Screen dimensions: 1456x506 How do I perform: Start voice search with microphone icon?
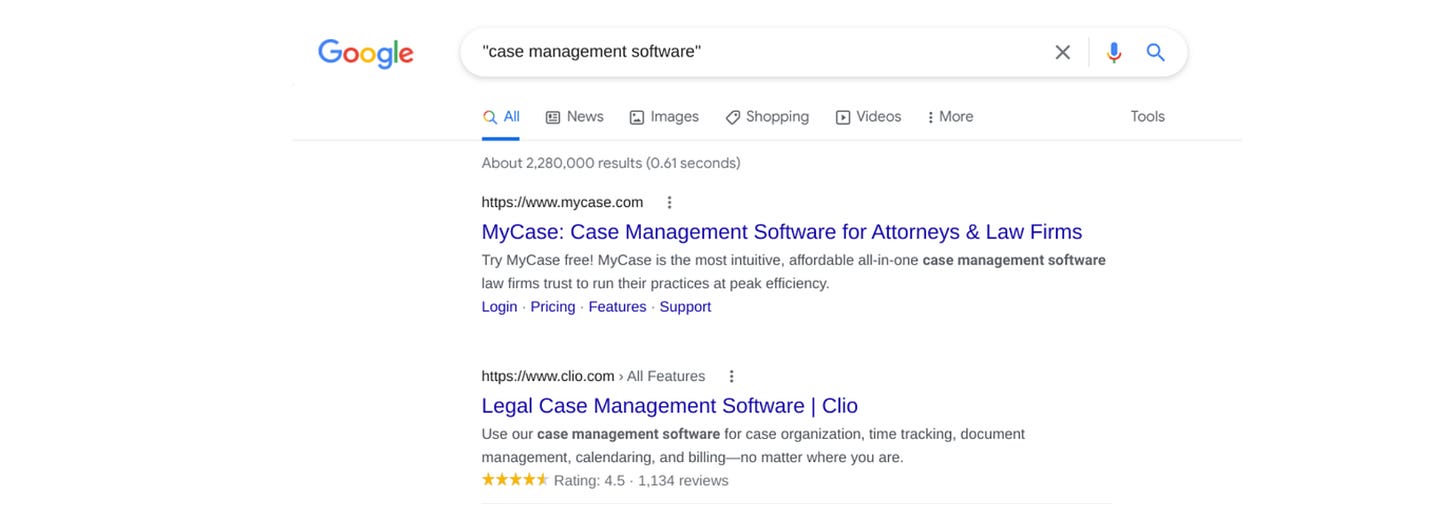click(x=1114, y=52)
